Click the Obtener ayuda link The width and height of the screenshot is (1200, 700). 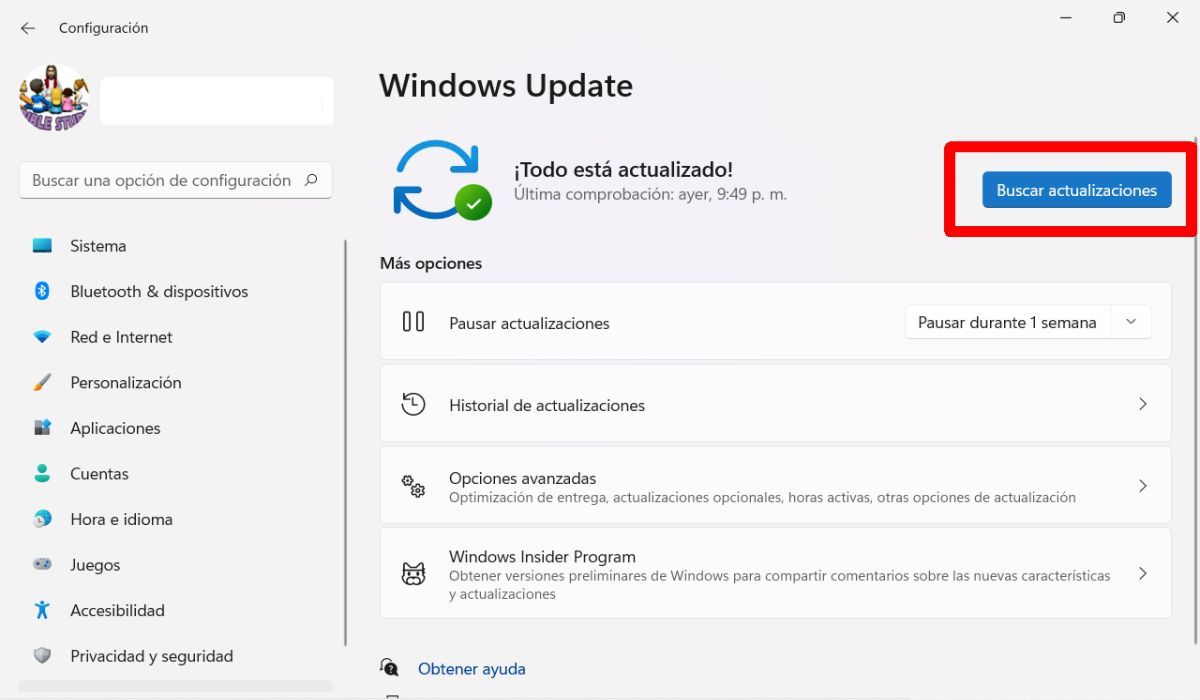point(471,669)
